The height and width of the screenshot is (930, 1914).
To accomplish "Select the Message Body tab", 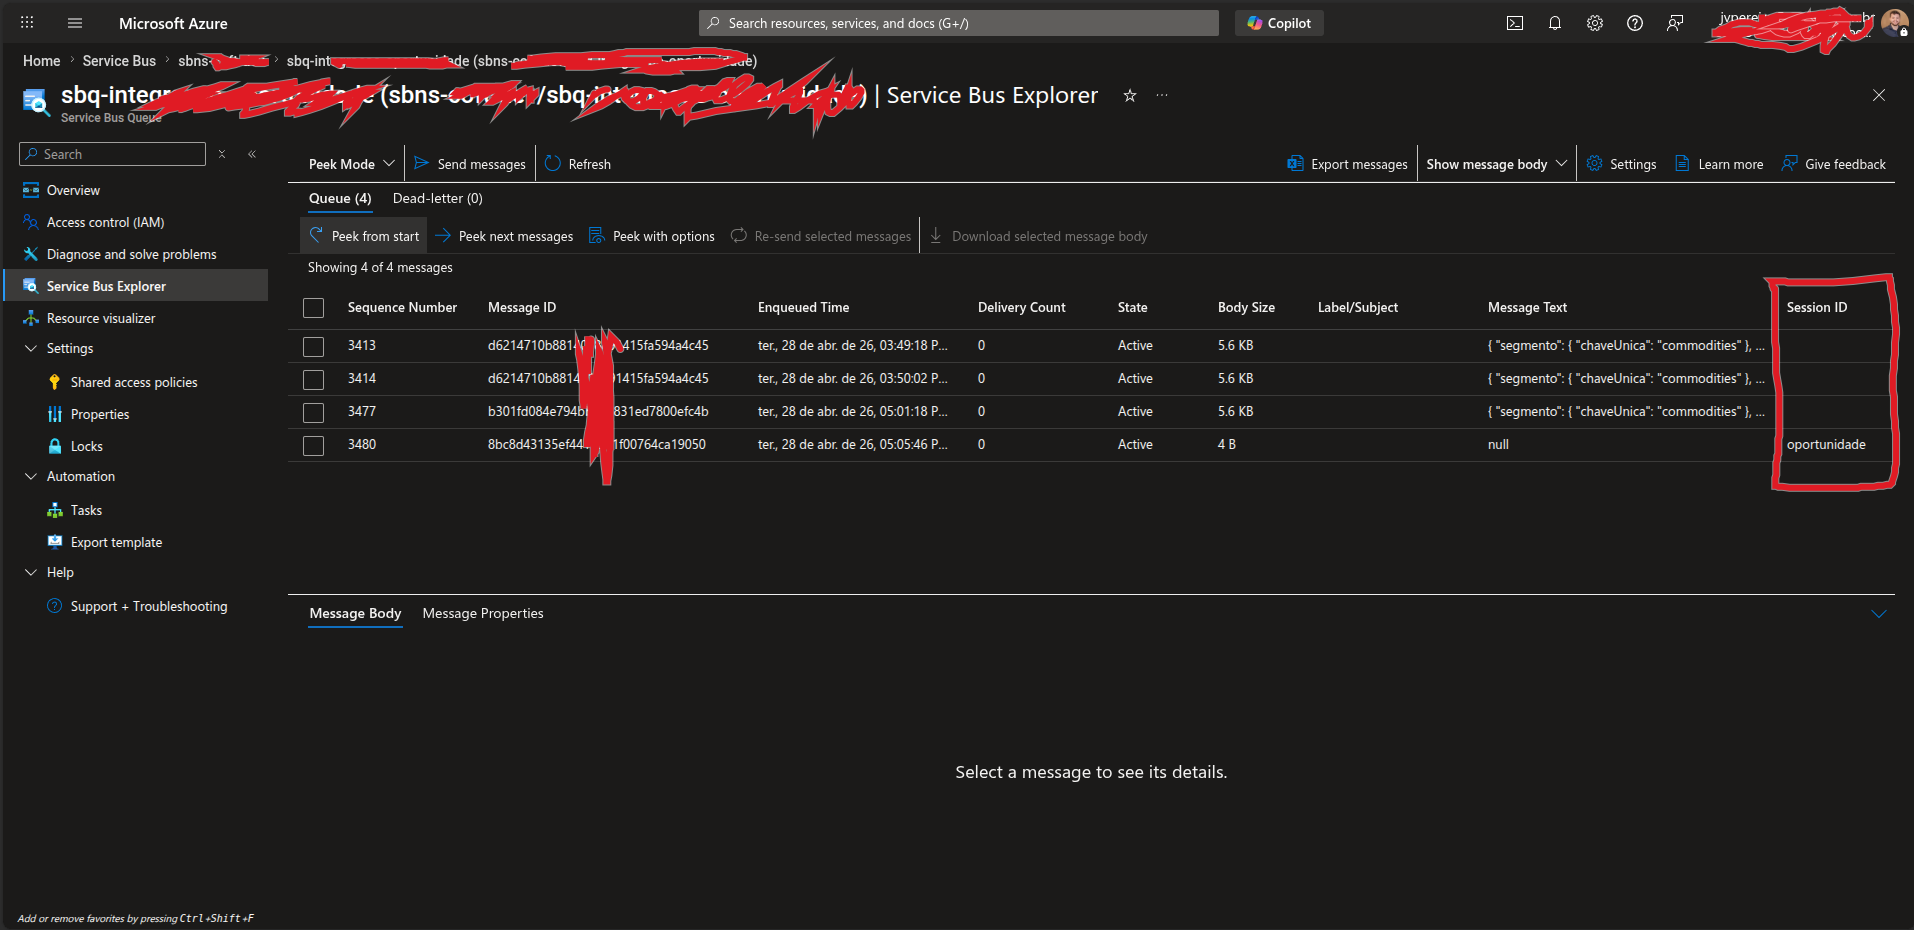I will click(355, 613).
